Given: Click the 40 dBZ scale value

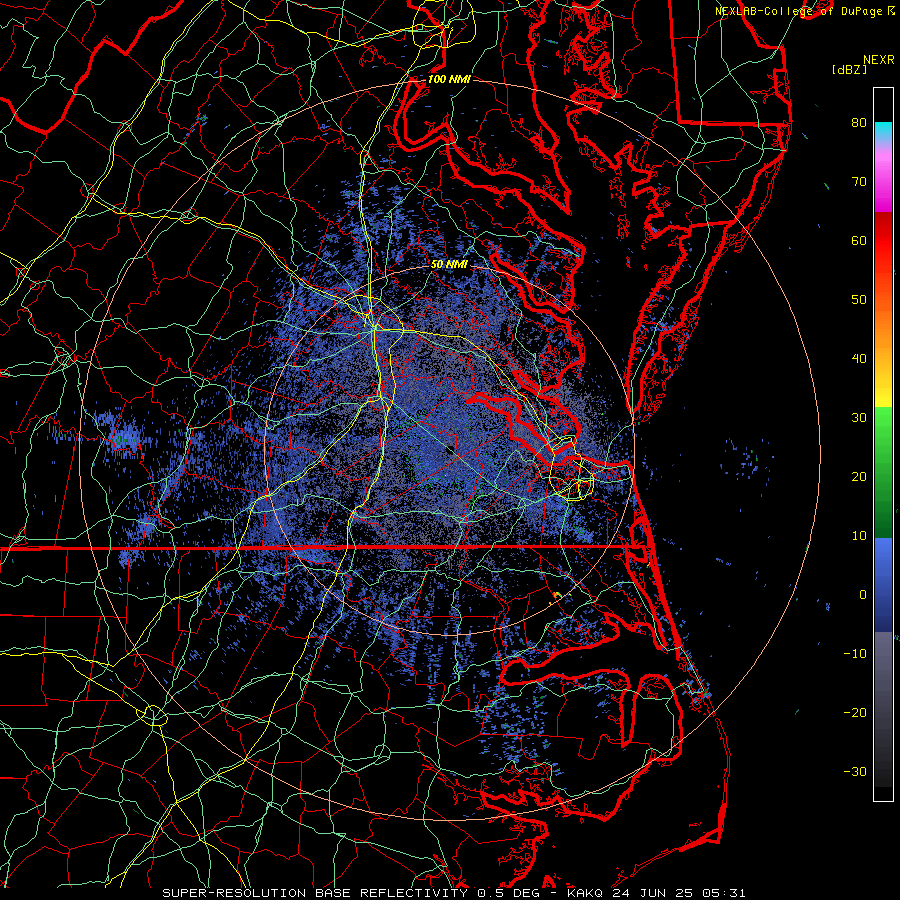Looking at the screenshot, I should tap(859, 359).
